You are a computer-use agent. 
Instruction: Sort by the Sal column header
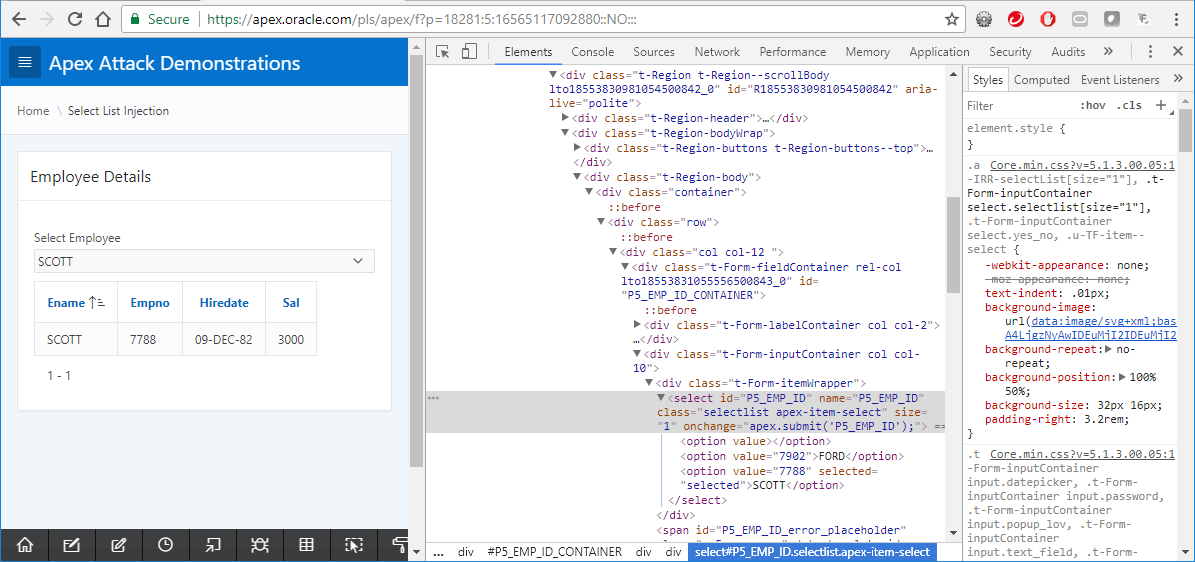point(291,303)
